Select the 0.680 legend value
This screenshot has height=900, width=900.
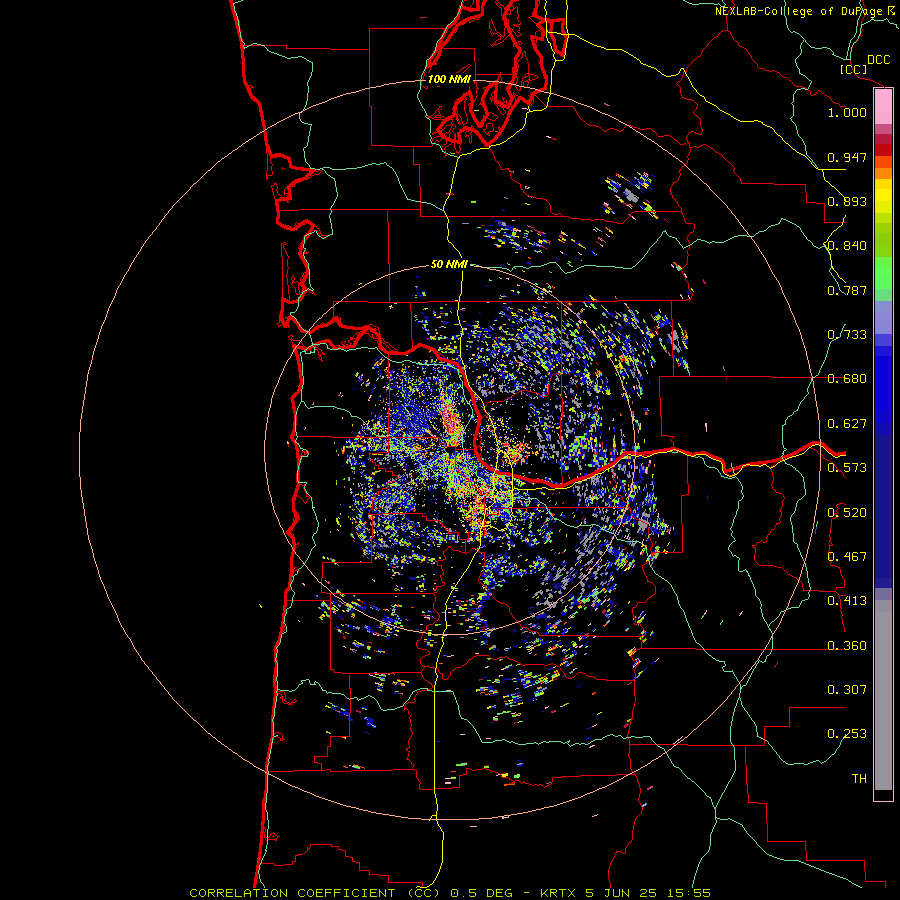click(x=847, y=379)
